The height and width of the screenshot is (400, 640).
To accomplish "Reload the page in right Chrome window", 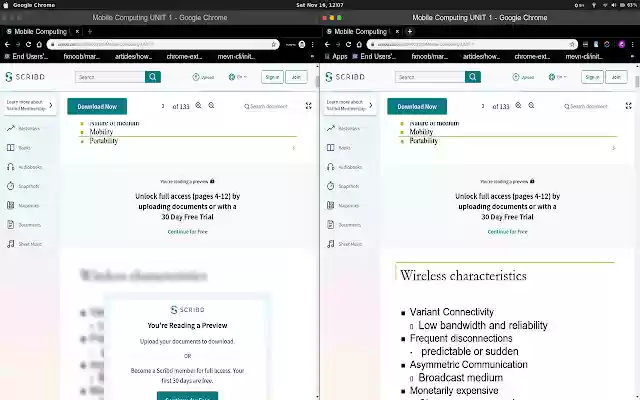I will point(348,44).
